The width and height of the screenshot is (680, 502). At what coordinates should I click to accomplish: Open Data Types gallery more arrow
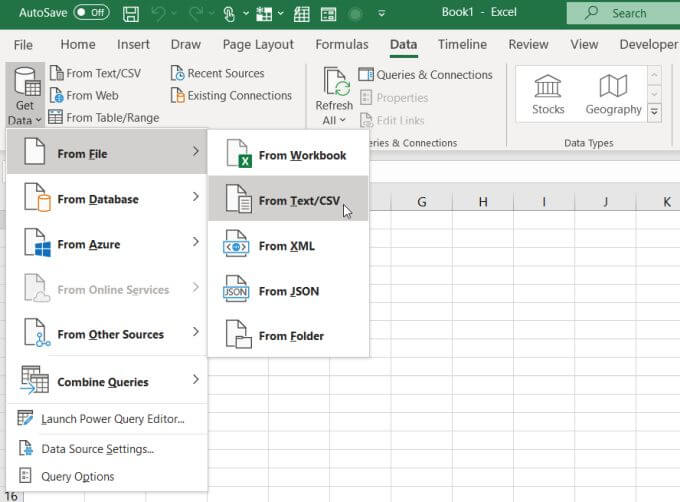655,112
